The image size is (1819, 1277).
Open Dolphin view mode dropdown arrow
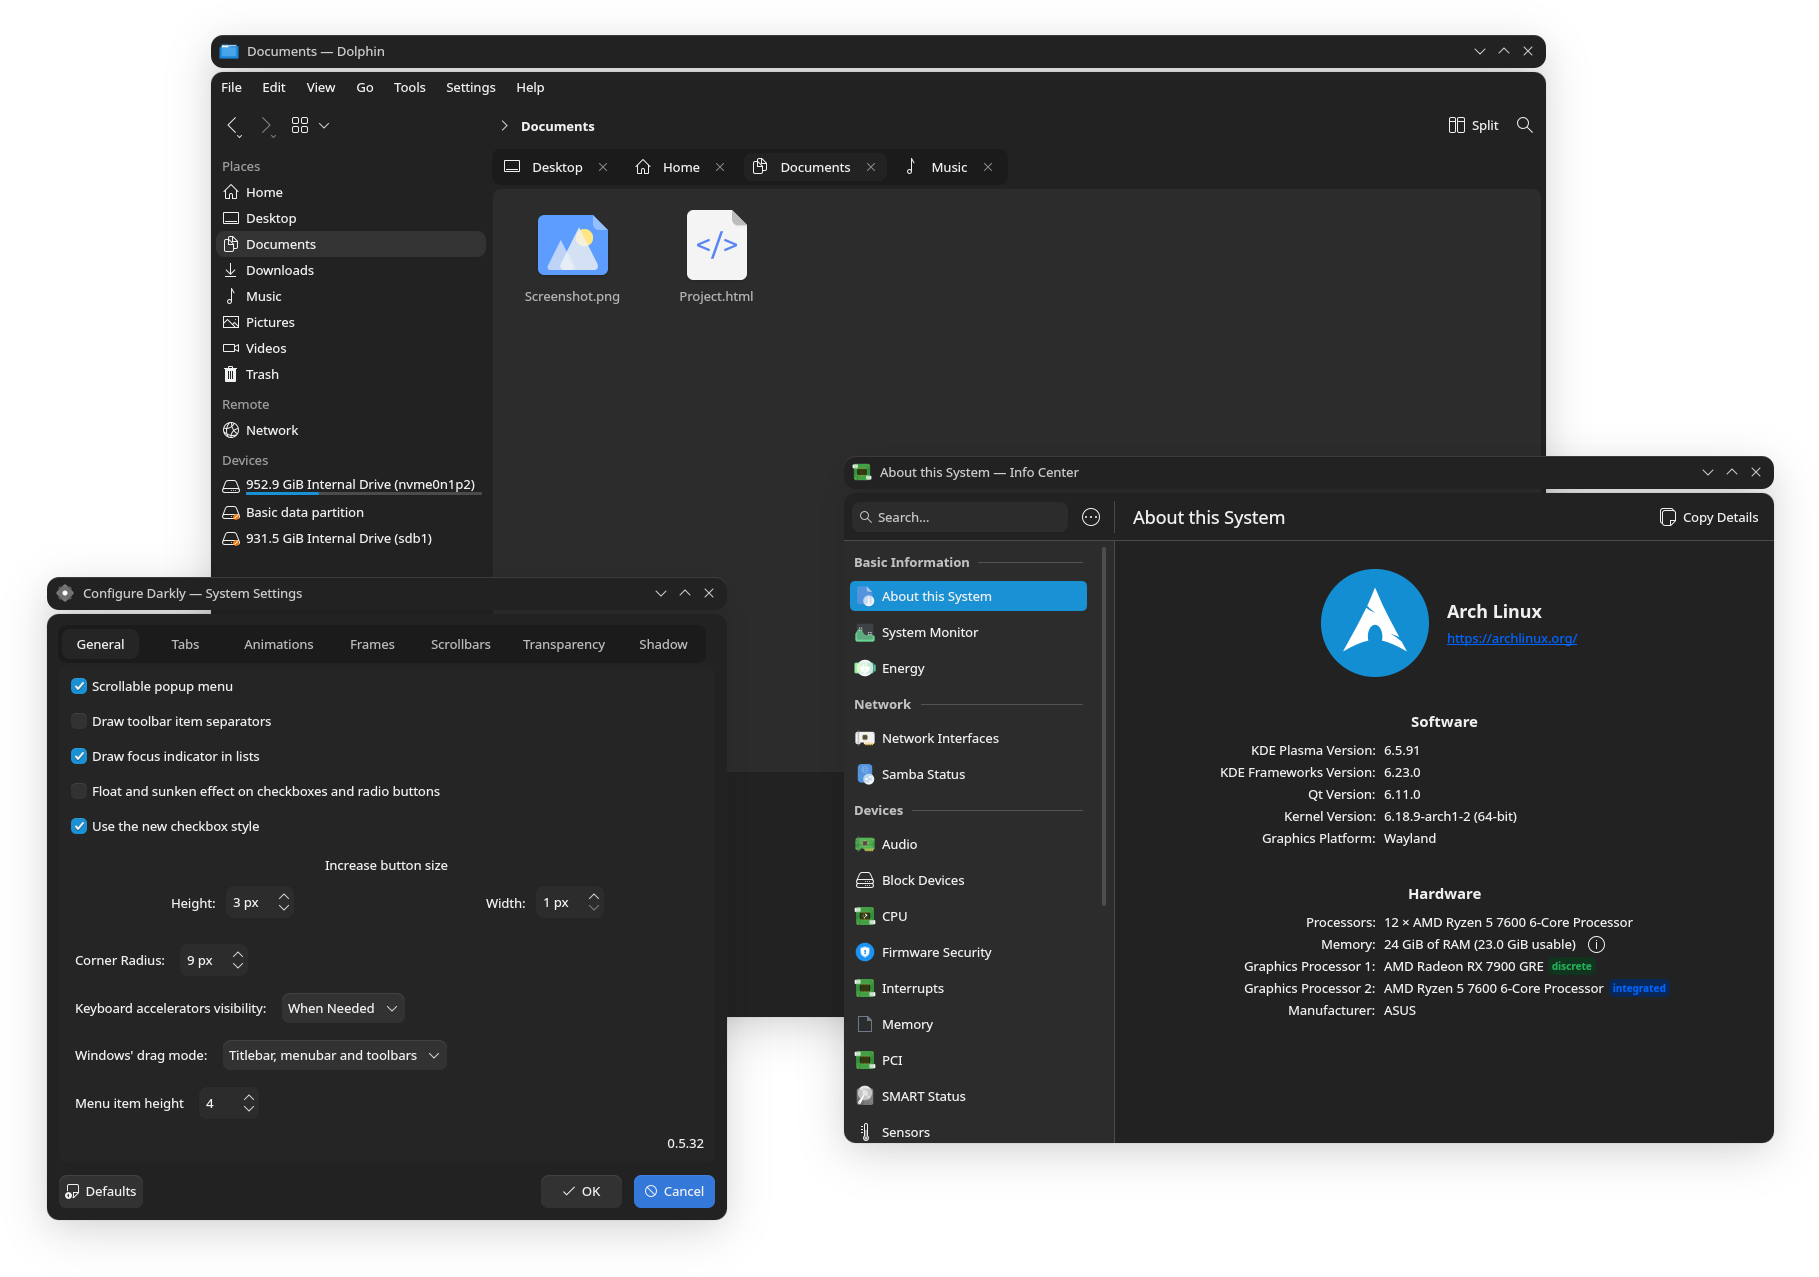coord(324,125)
